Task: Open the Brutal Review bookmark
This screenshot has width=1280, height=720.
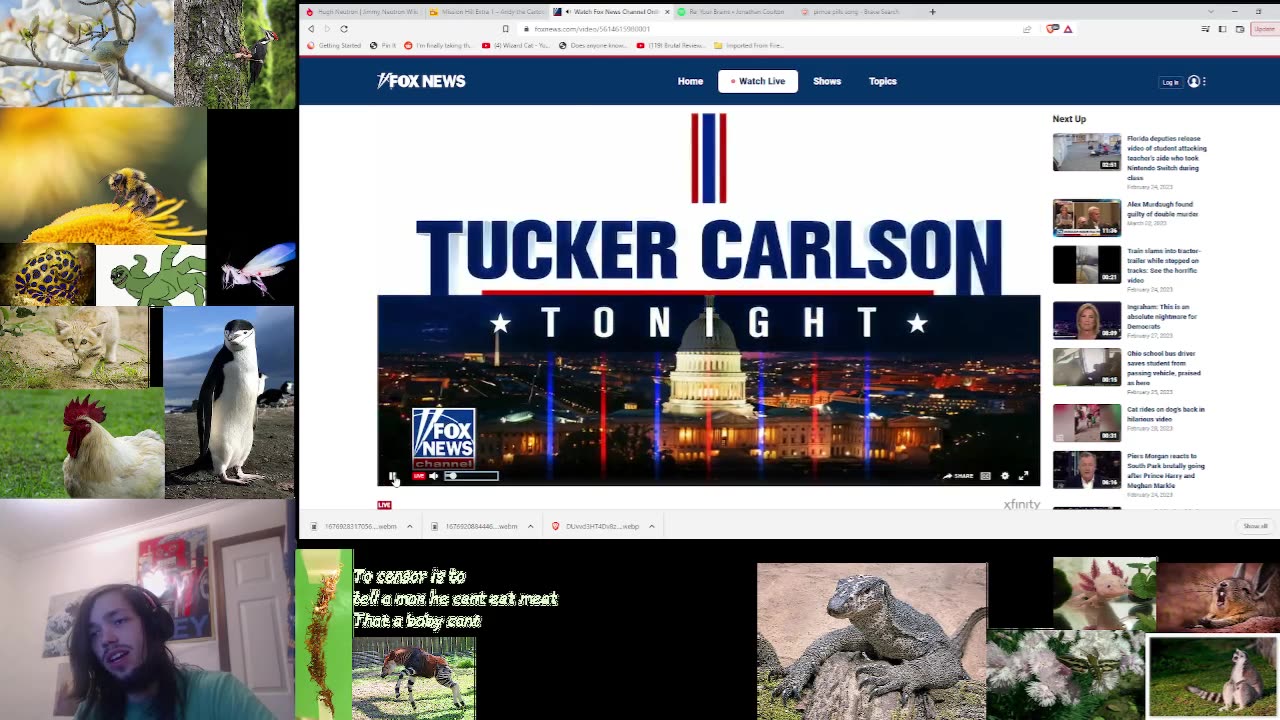Action: pos(671,45)
